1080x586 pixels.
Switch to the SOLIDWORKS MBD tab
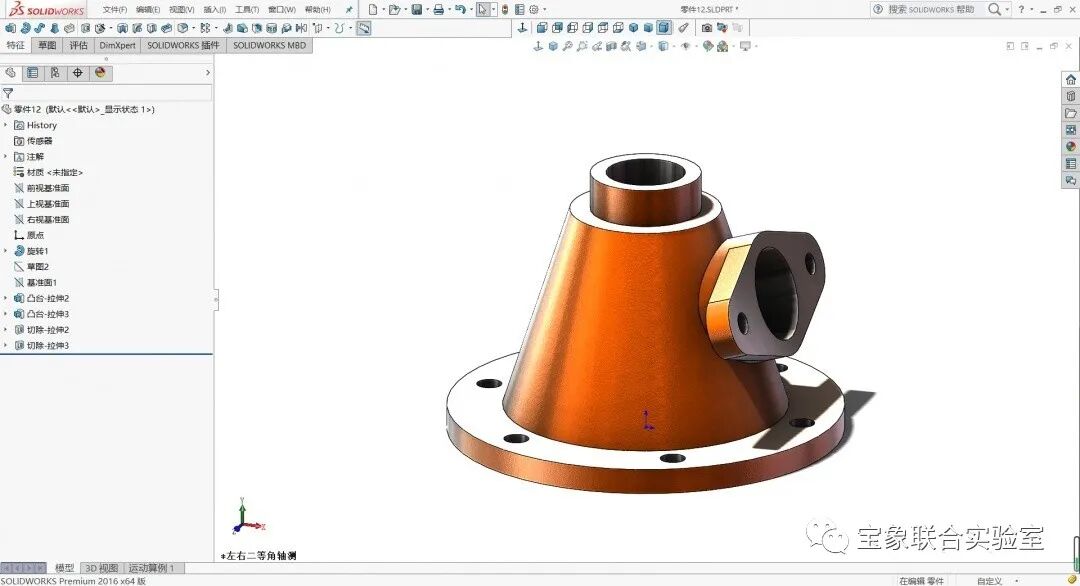[x=269, y=45]
